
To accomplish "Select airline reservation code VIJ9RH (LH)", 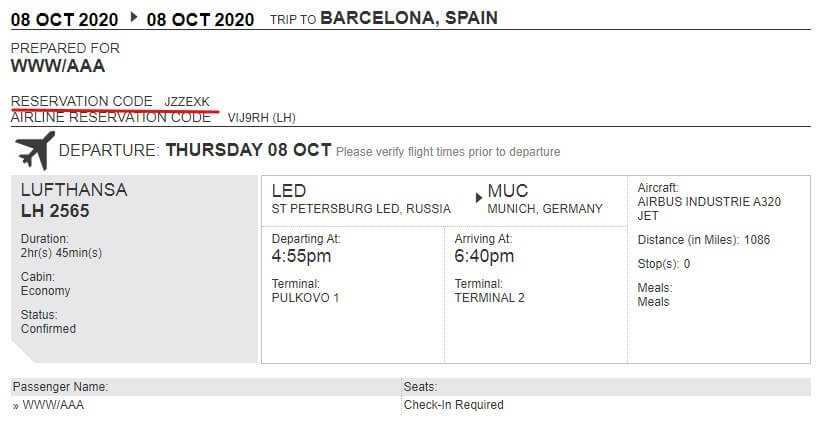I will tap(261, 117).
